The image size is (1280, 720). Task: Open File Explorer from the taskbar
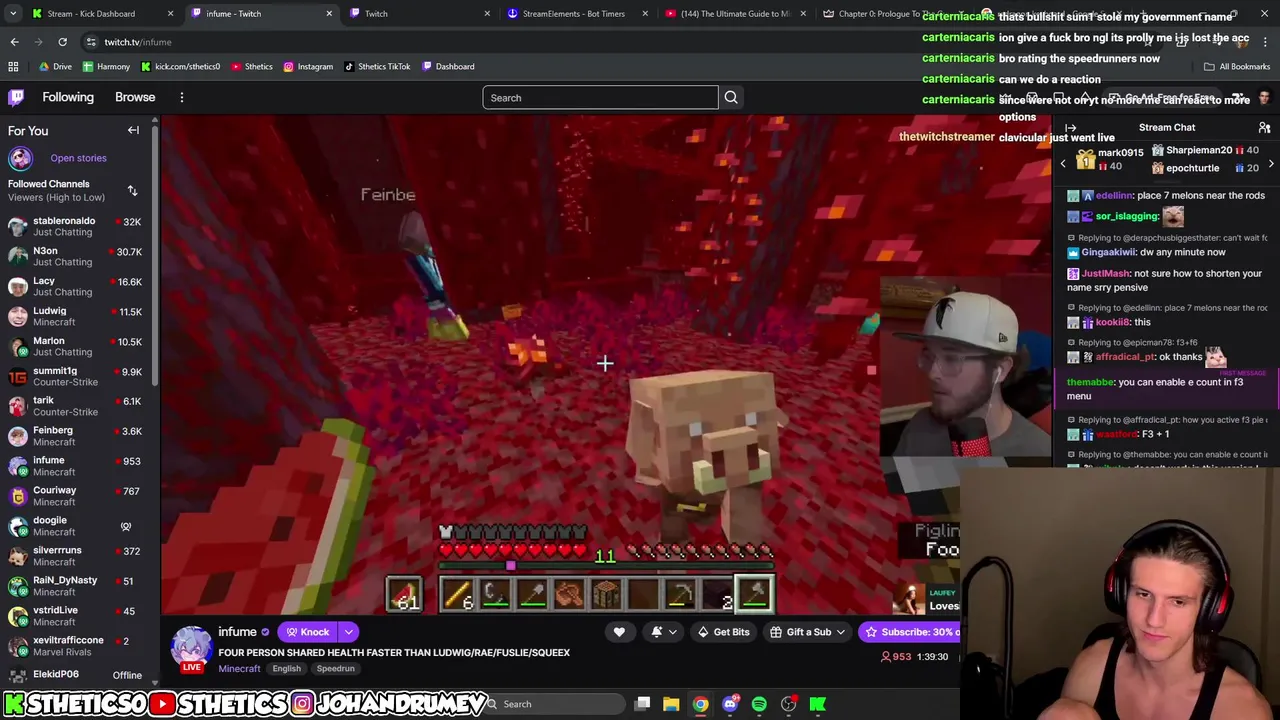point(671,704)
